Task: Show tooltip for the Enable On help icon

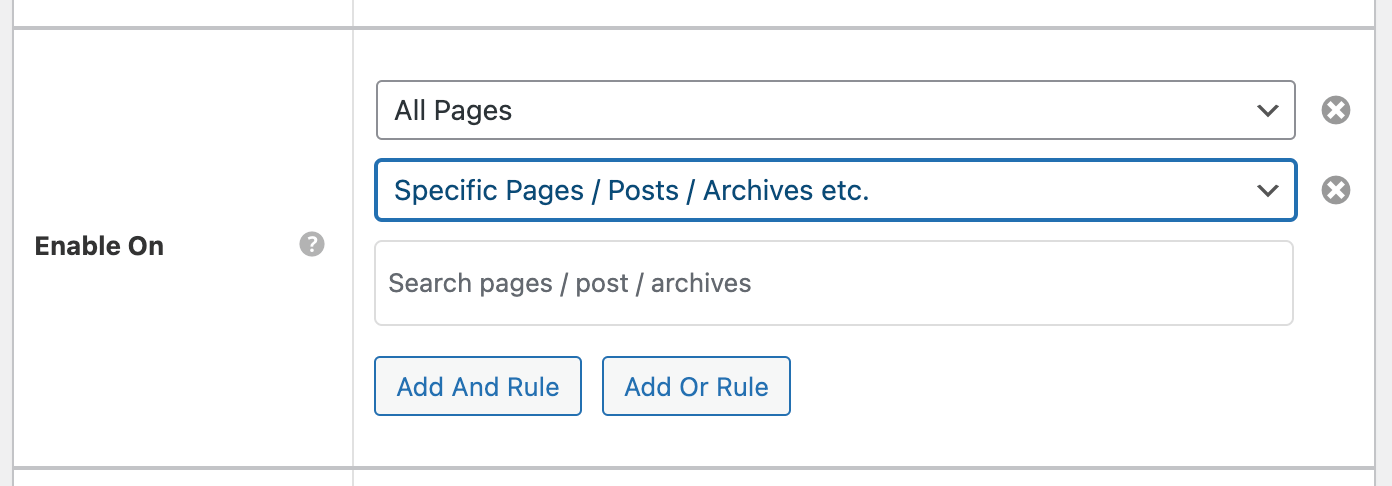Action: coord(312,245)
